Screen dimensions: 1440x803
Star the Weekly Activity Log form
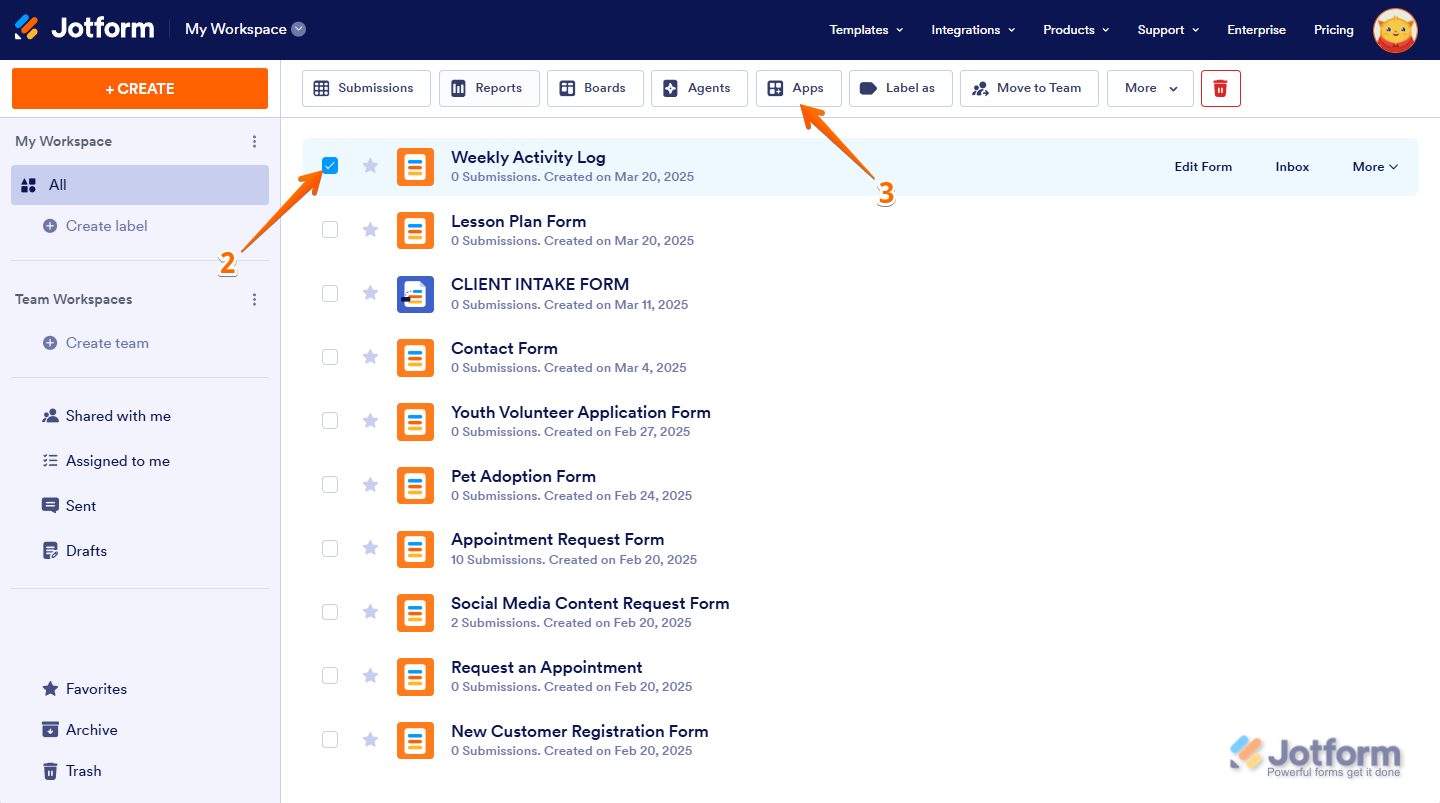point(370,166)
